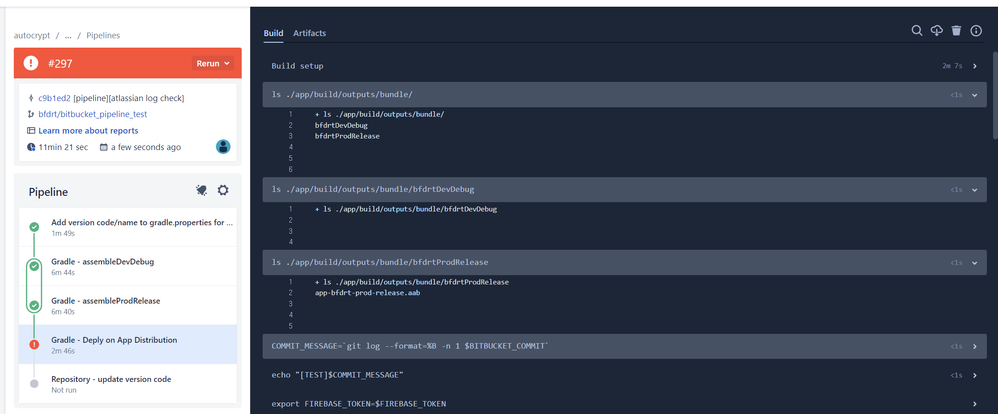The height and width of the screenshot is (414, 998).
Task: Go to Pipelines breadcrumb
Action: click(x=103, y=36)
